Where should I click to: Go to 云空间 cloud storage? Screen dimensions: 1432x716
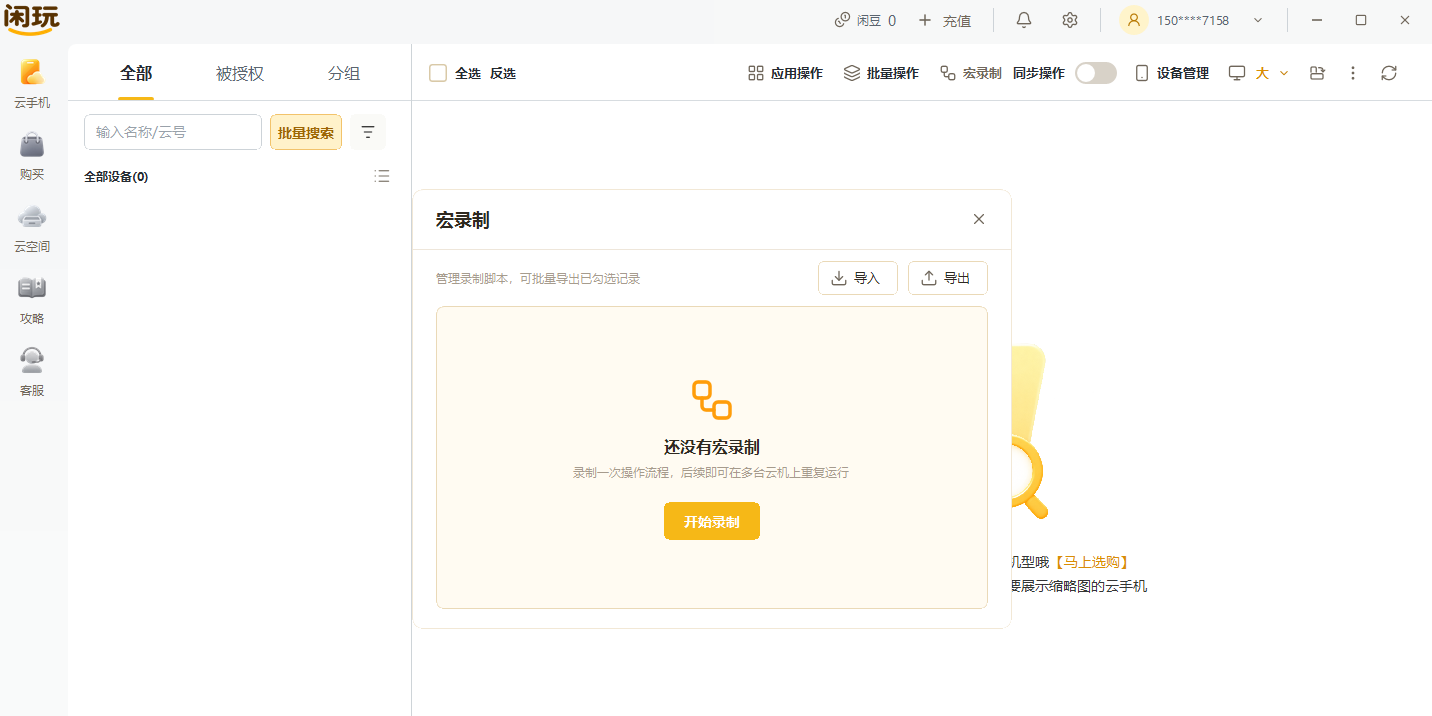[x=32, y=228]
